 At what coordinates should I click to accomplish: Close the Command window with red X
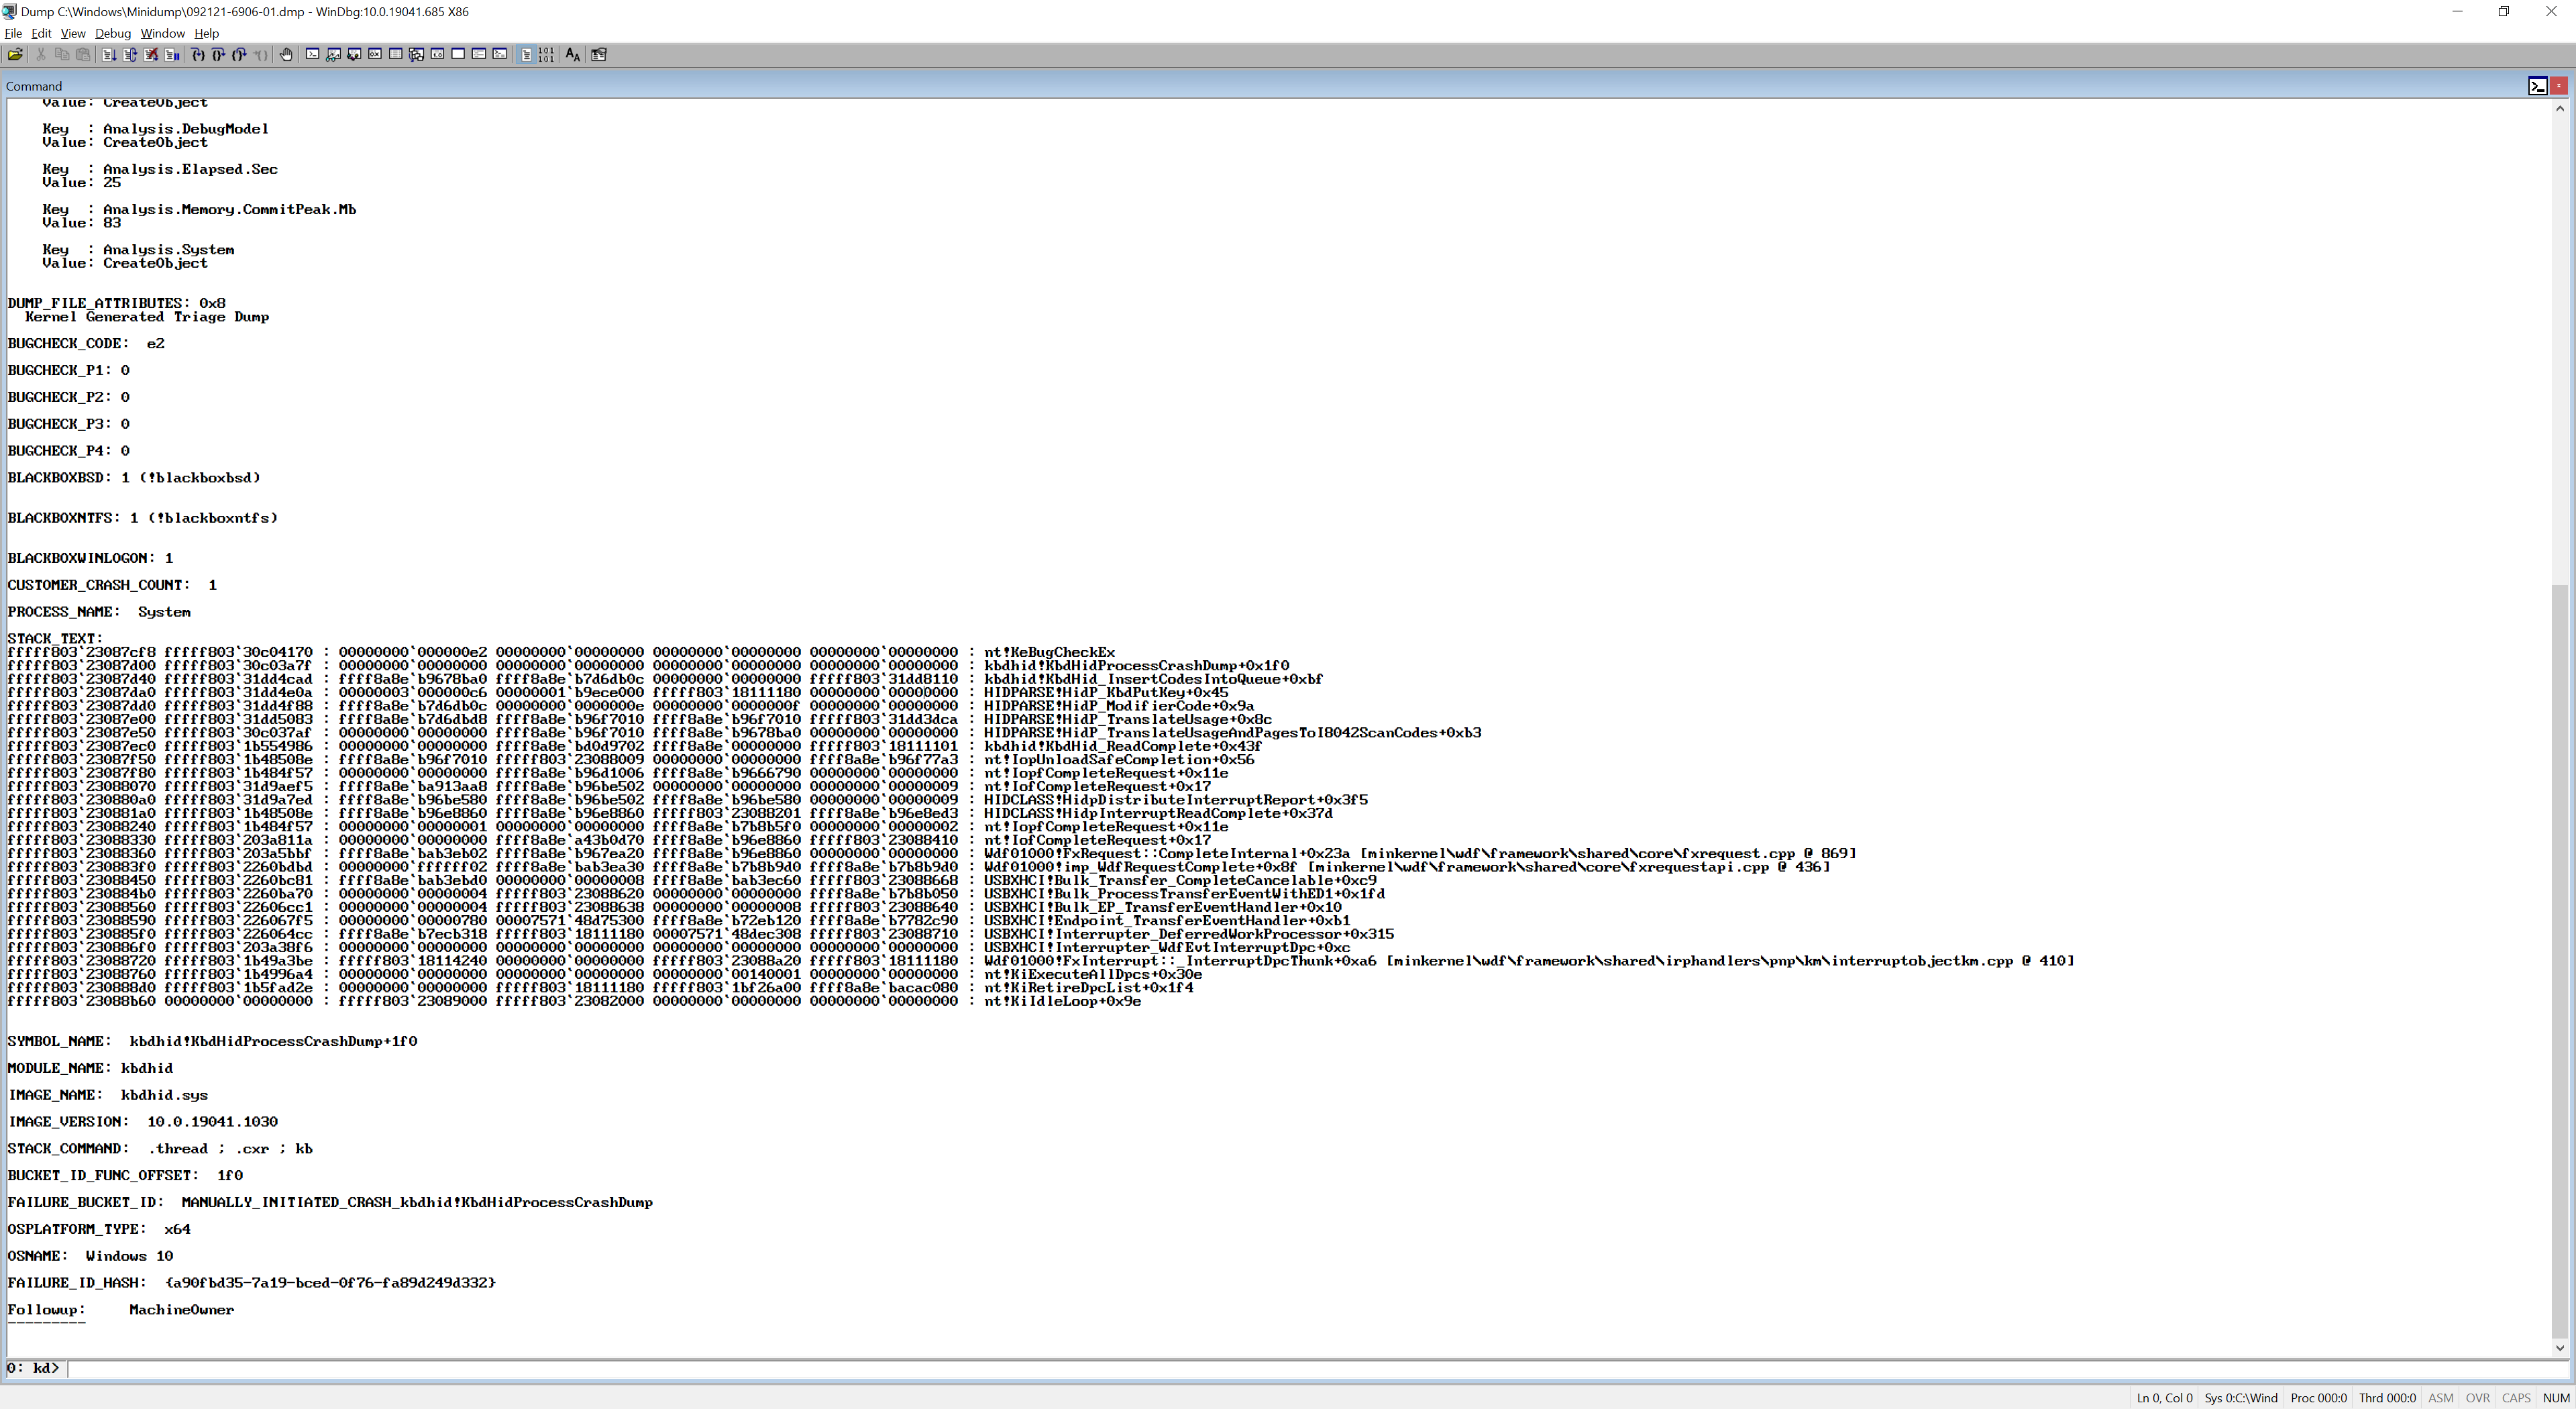pyautogui.click(x=2559, y=86)
